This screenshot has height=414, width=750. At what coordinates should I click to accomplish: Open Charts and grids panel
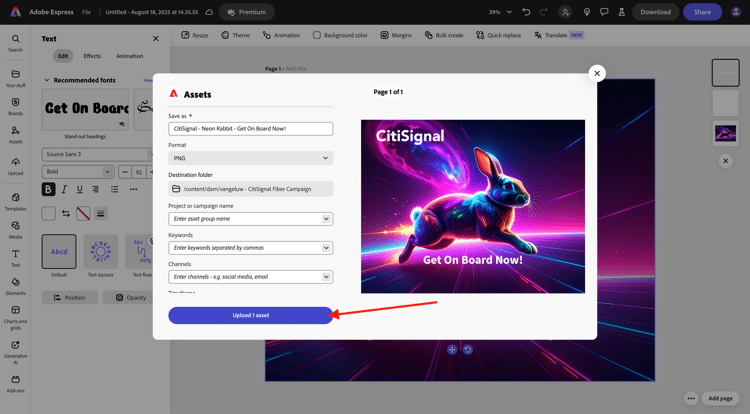15,317
